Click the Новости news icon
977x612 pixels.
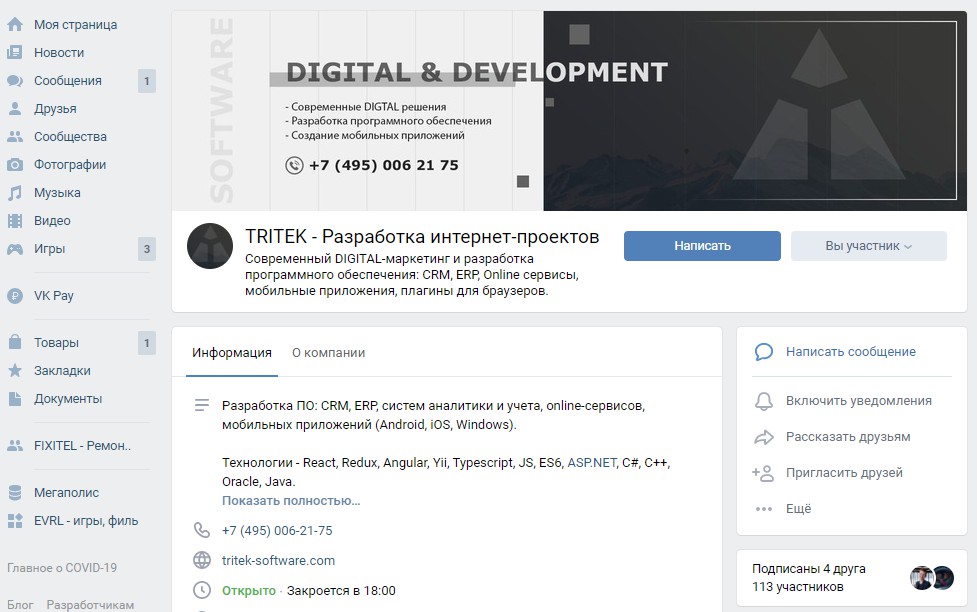pos(15,52)
